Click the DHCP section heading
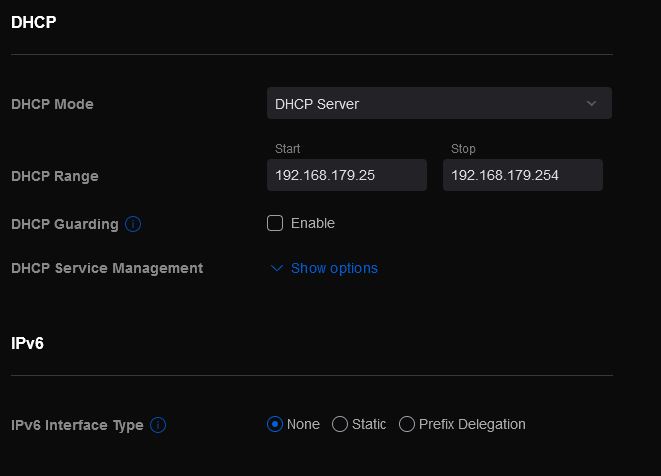661x476 pixels. pos(33,22)
